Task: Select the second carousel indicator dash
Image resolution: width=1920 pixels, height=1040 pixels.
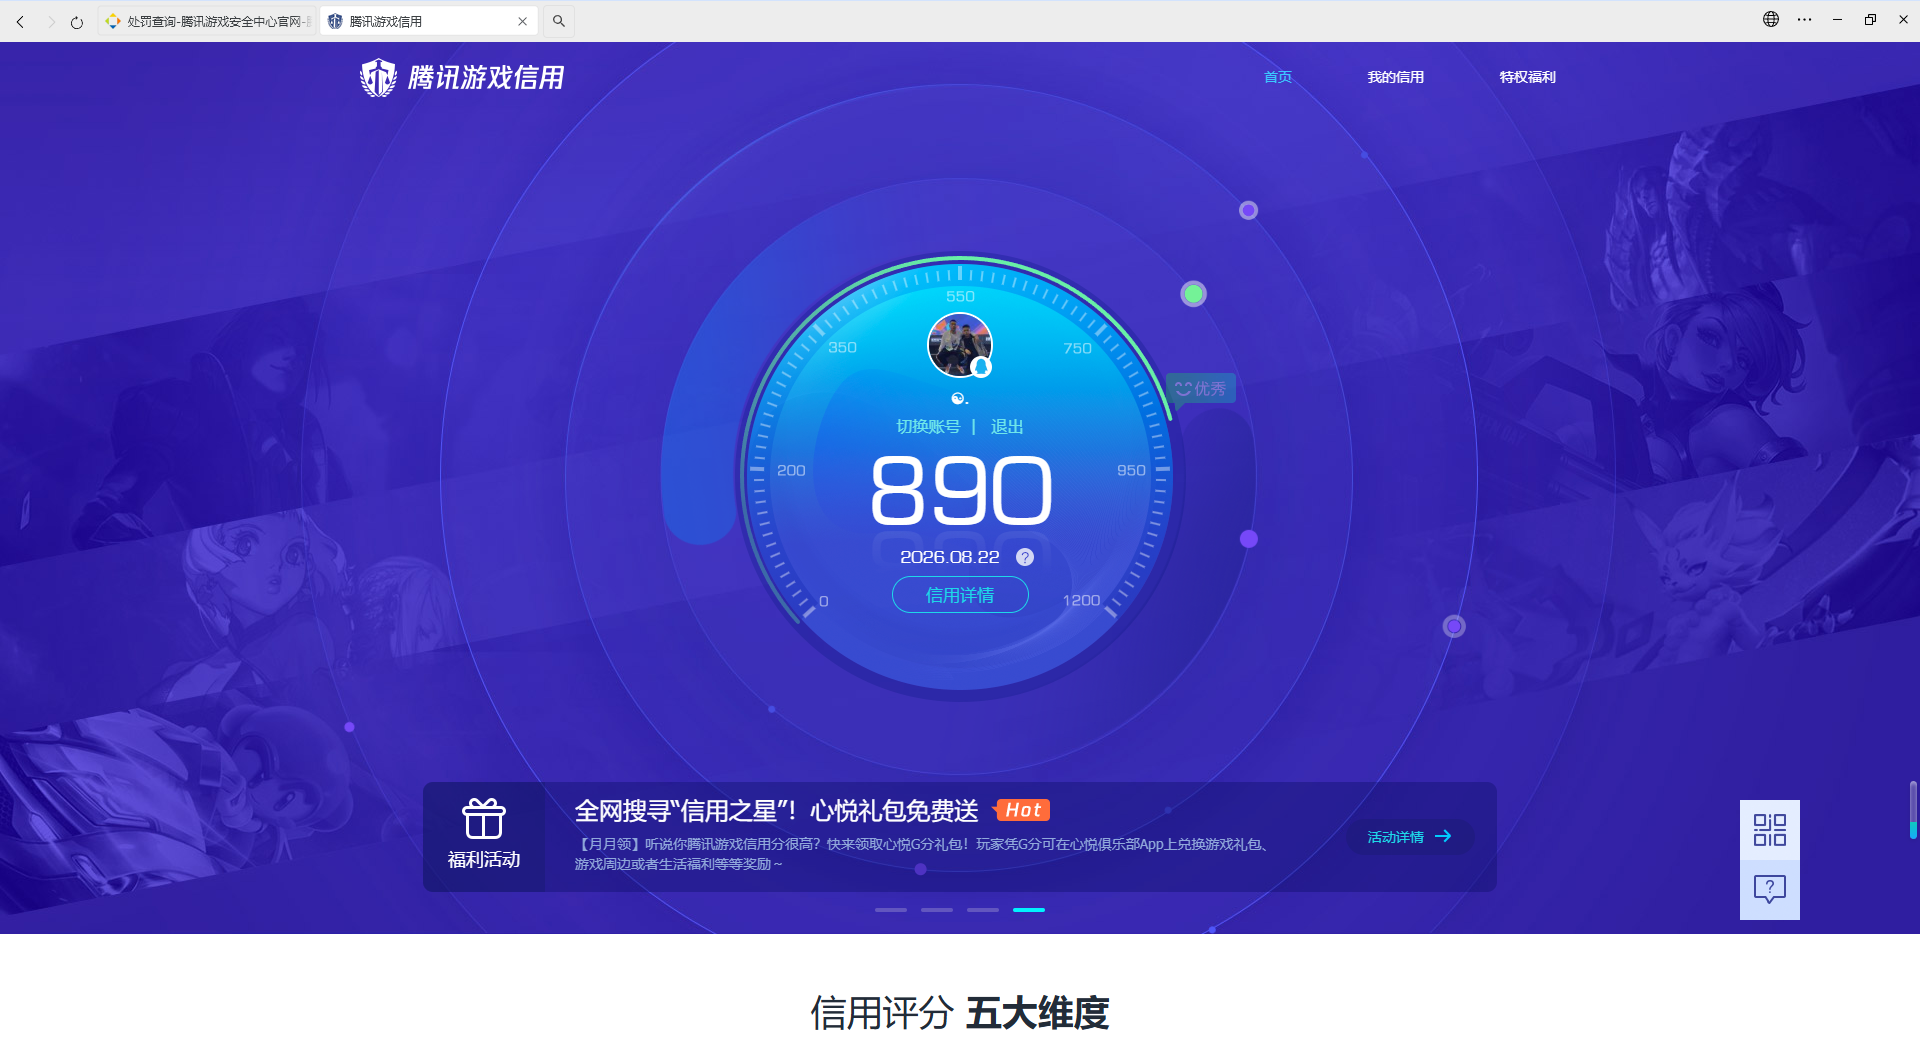Action: click(x=937, y=910)
